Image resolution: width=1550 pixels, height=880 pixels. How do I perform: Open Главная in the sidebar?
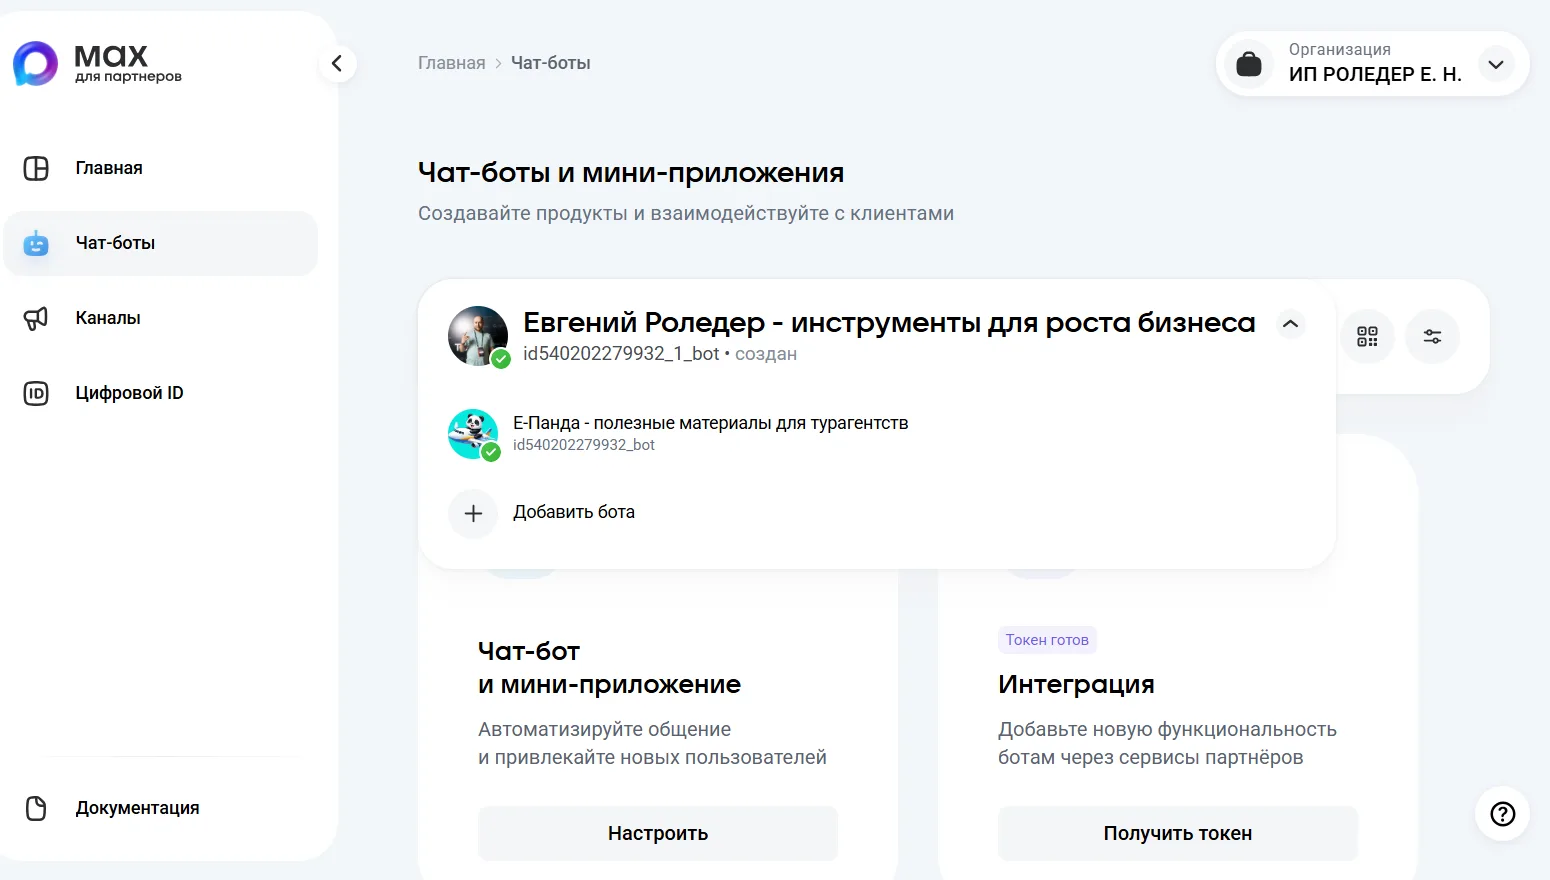[x=160, y=168]
